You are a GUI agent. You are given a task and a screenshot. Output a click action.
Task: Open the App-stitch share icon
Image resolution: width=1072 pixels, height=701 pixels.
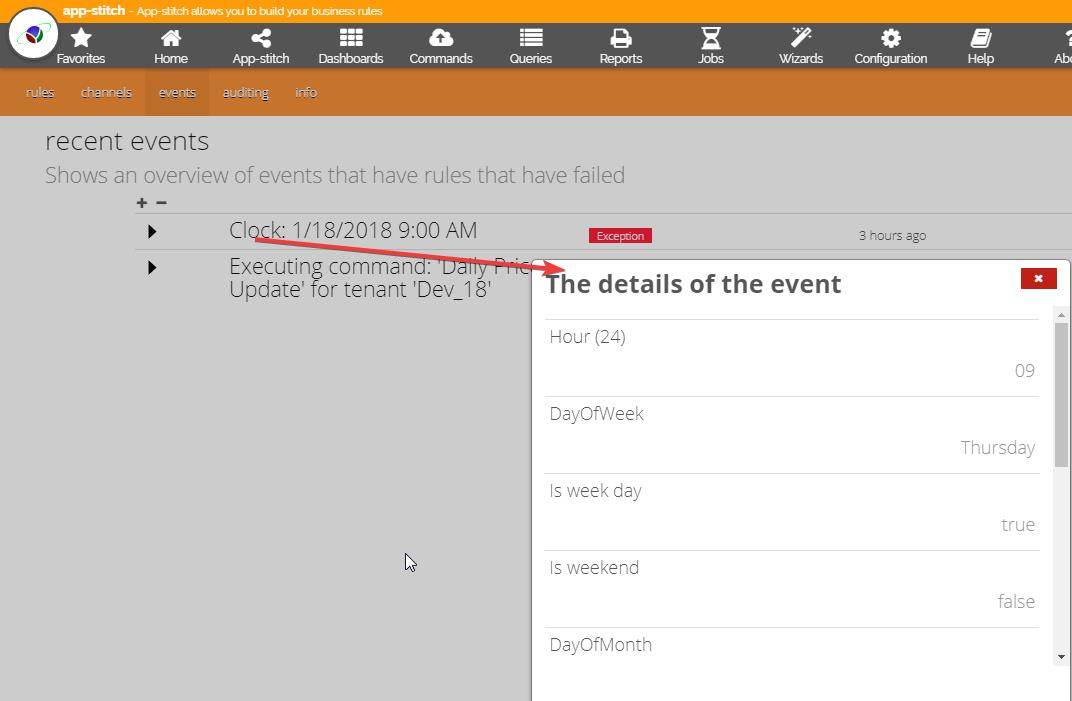pos(261,39)
